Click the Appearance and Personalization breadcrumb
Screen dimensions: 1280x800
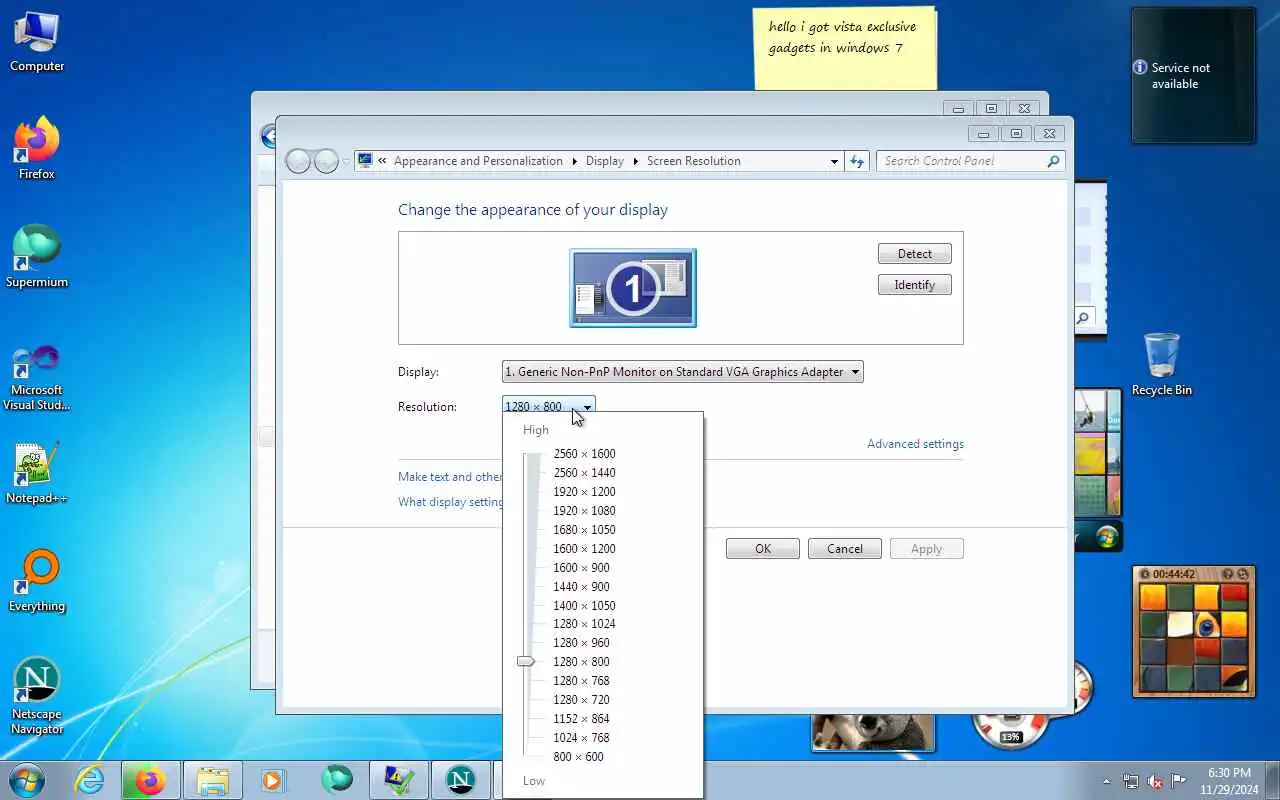pyautogui.click(x=478, y=161)
